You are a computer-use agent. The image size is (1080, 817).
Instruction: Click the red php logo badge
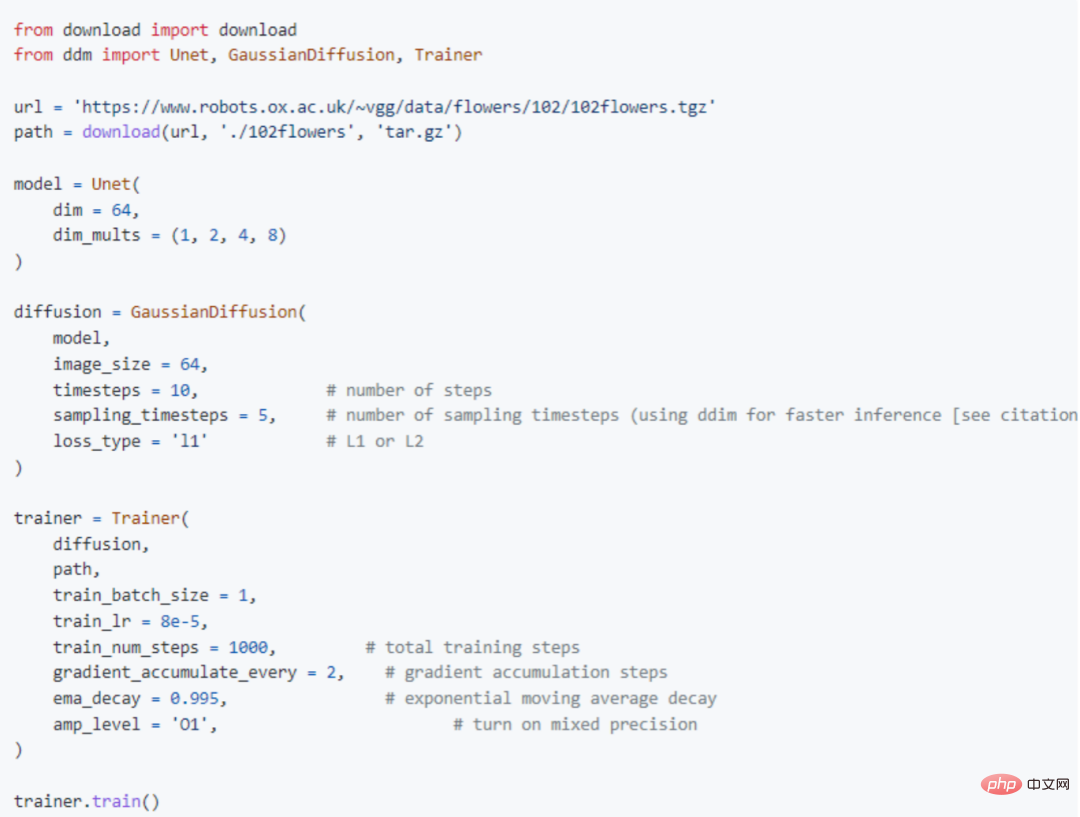(x=1001, y=784)
